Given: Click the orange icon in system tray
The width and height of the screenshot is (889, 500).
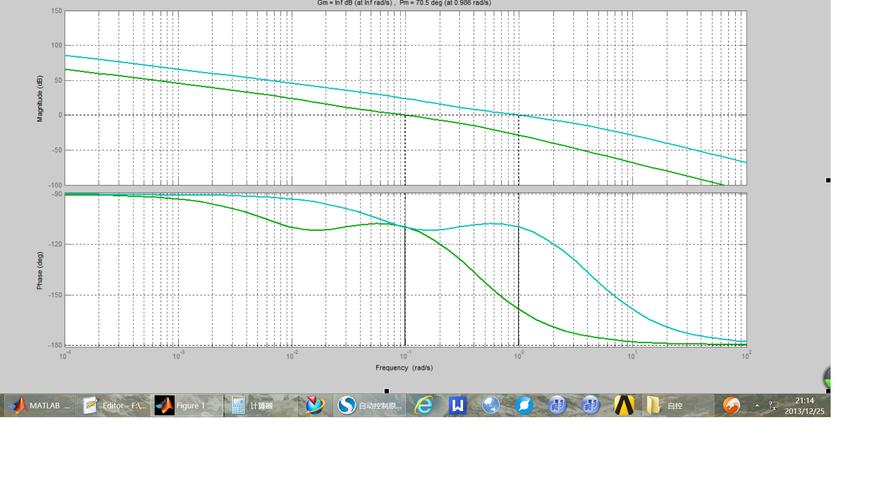Looking at the screenshot, I should [732, 405].
